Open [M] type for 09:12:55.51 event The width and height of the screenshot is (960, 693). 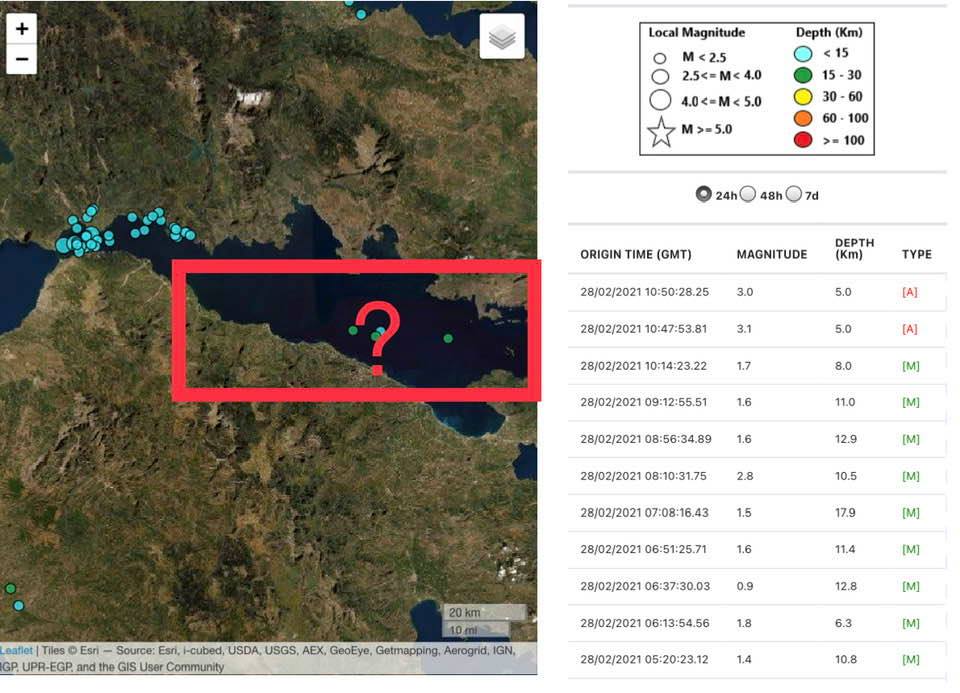point(911,402)
